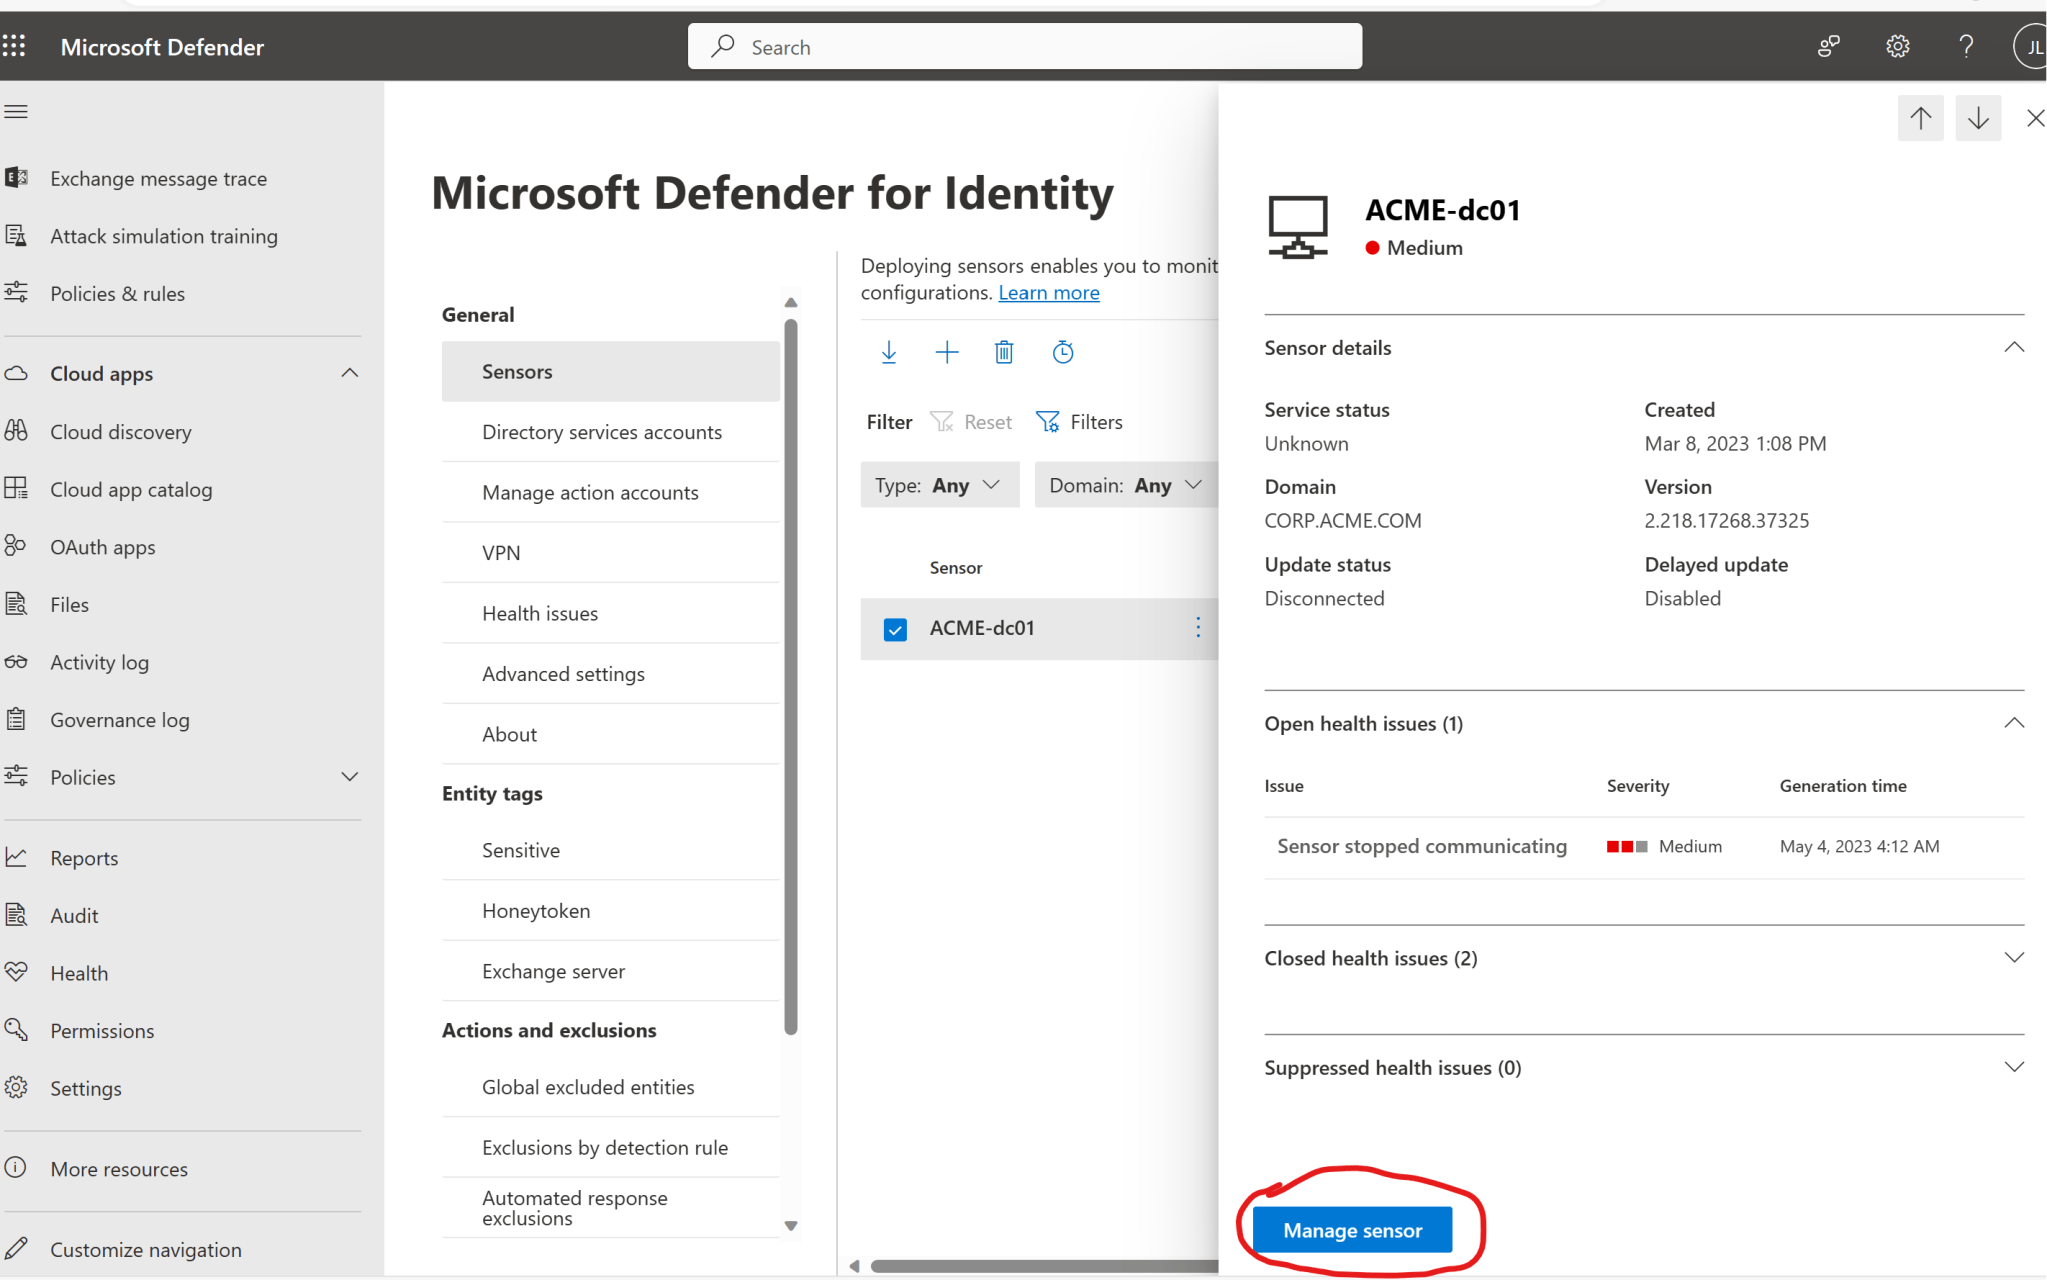
Task: Expand the Closed health issues section
Action: pyautogui.click(x=2013, y=957)
